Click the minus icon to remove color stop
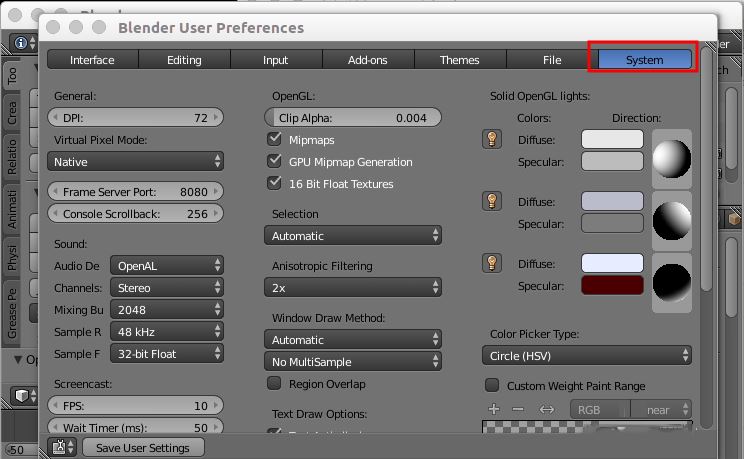The width and height of the screenshot is (744, 459). pos(518,409)
